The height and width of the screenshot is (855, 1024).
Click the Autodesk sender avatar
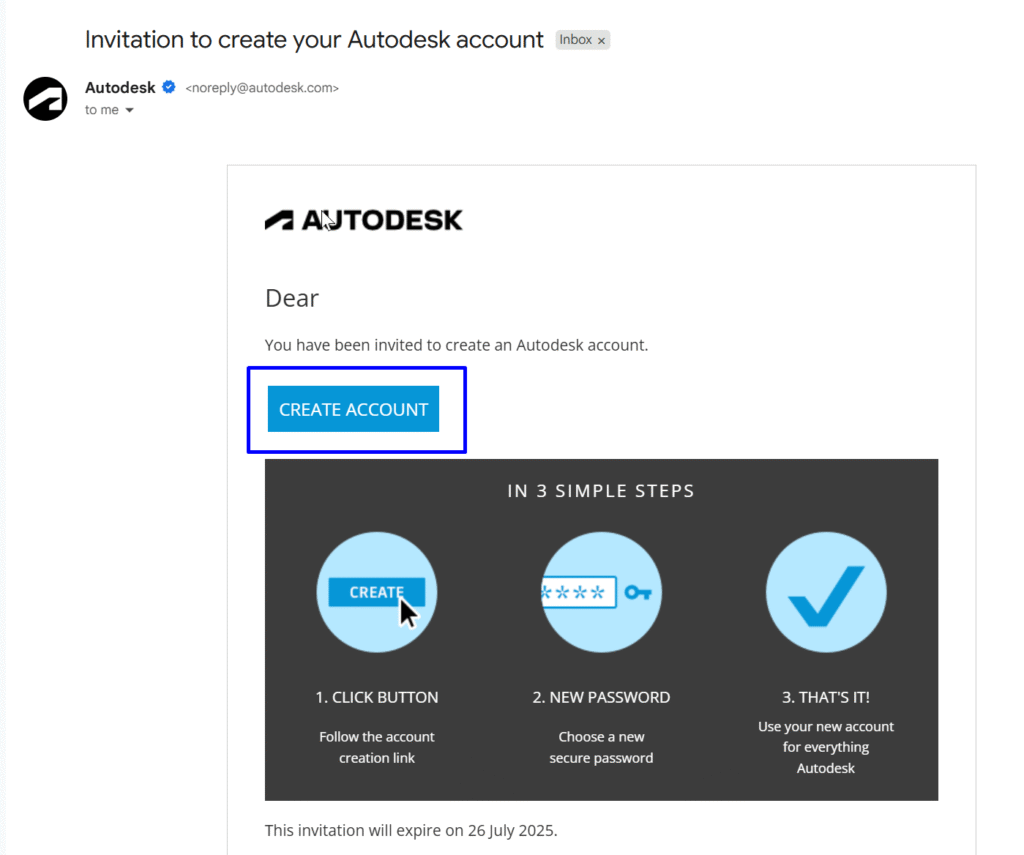(45, 99)
